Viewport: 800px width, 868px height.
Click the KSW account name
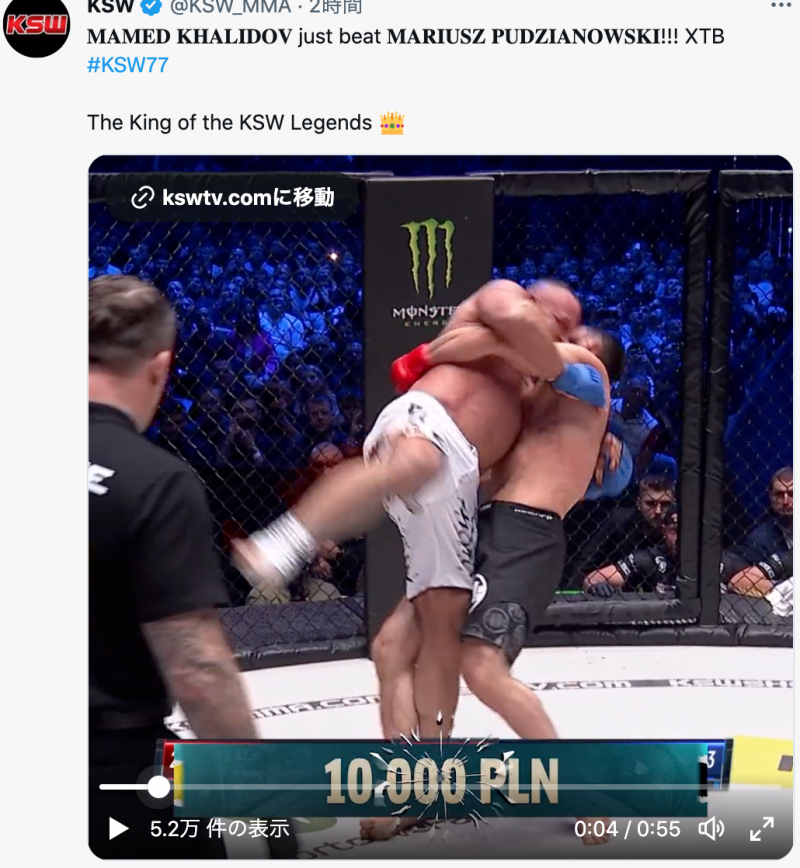(x=111, y=7)
